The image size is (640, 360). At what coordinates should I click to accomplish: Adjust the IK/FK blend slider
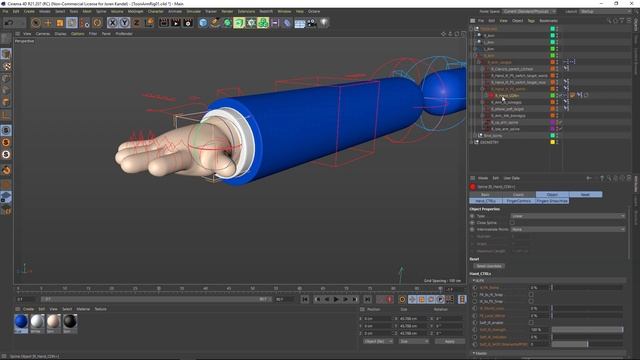pyautogui.click(x=587, y=288)
